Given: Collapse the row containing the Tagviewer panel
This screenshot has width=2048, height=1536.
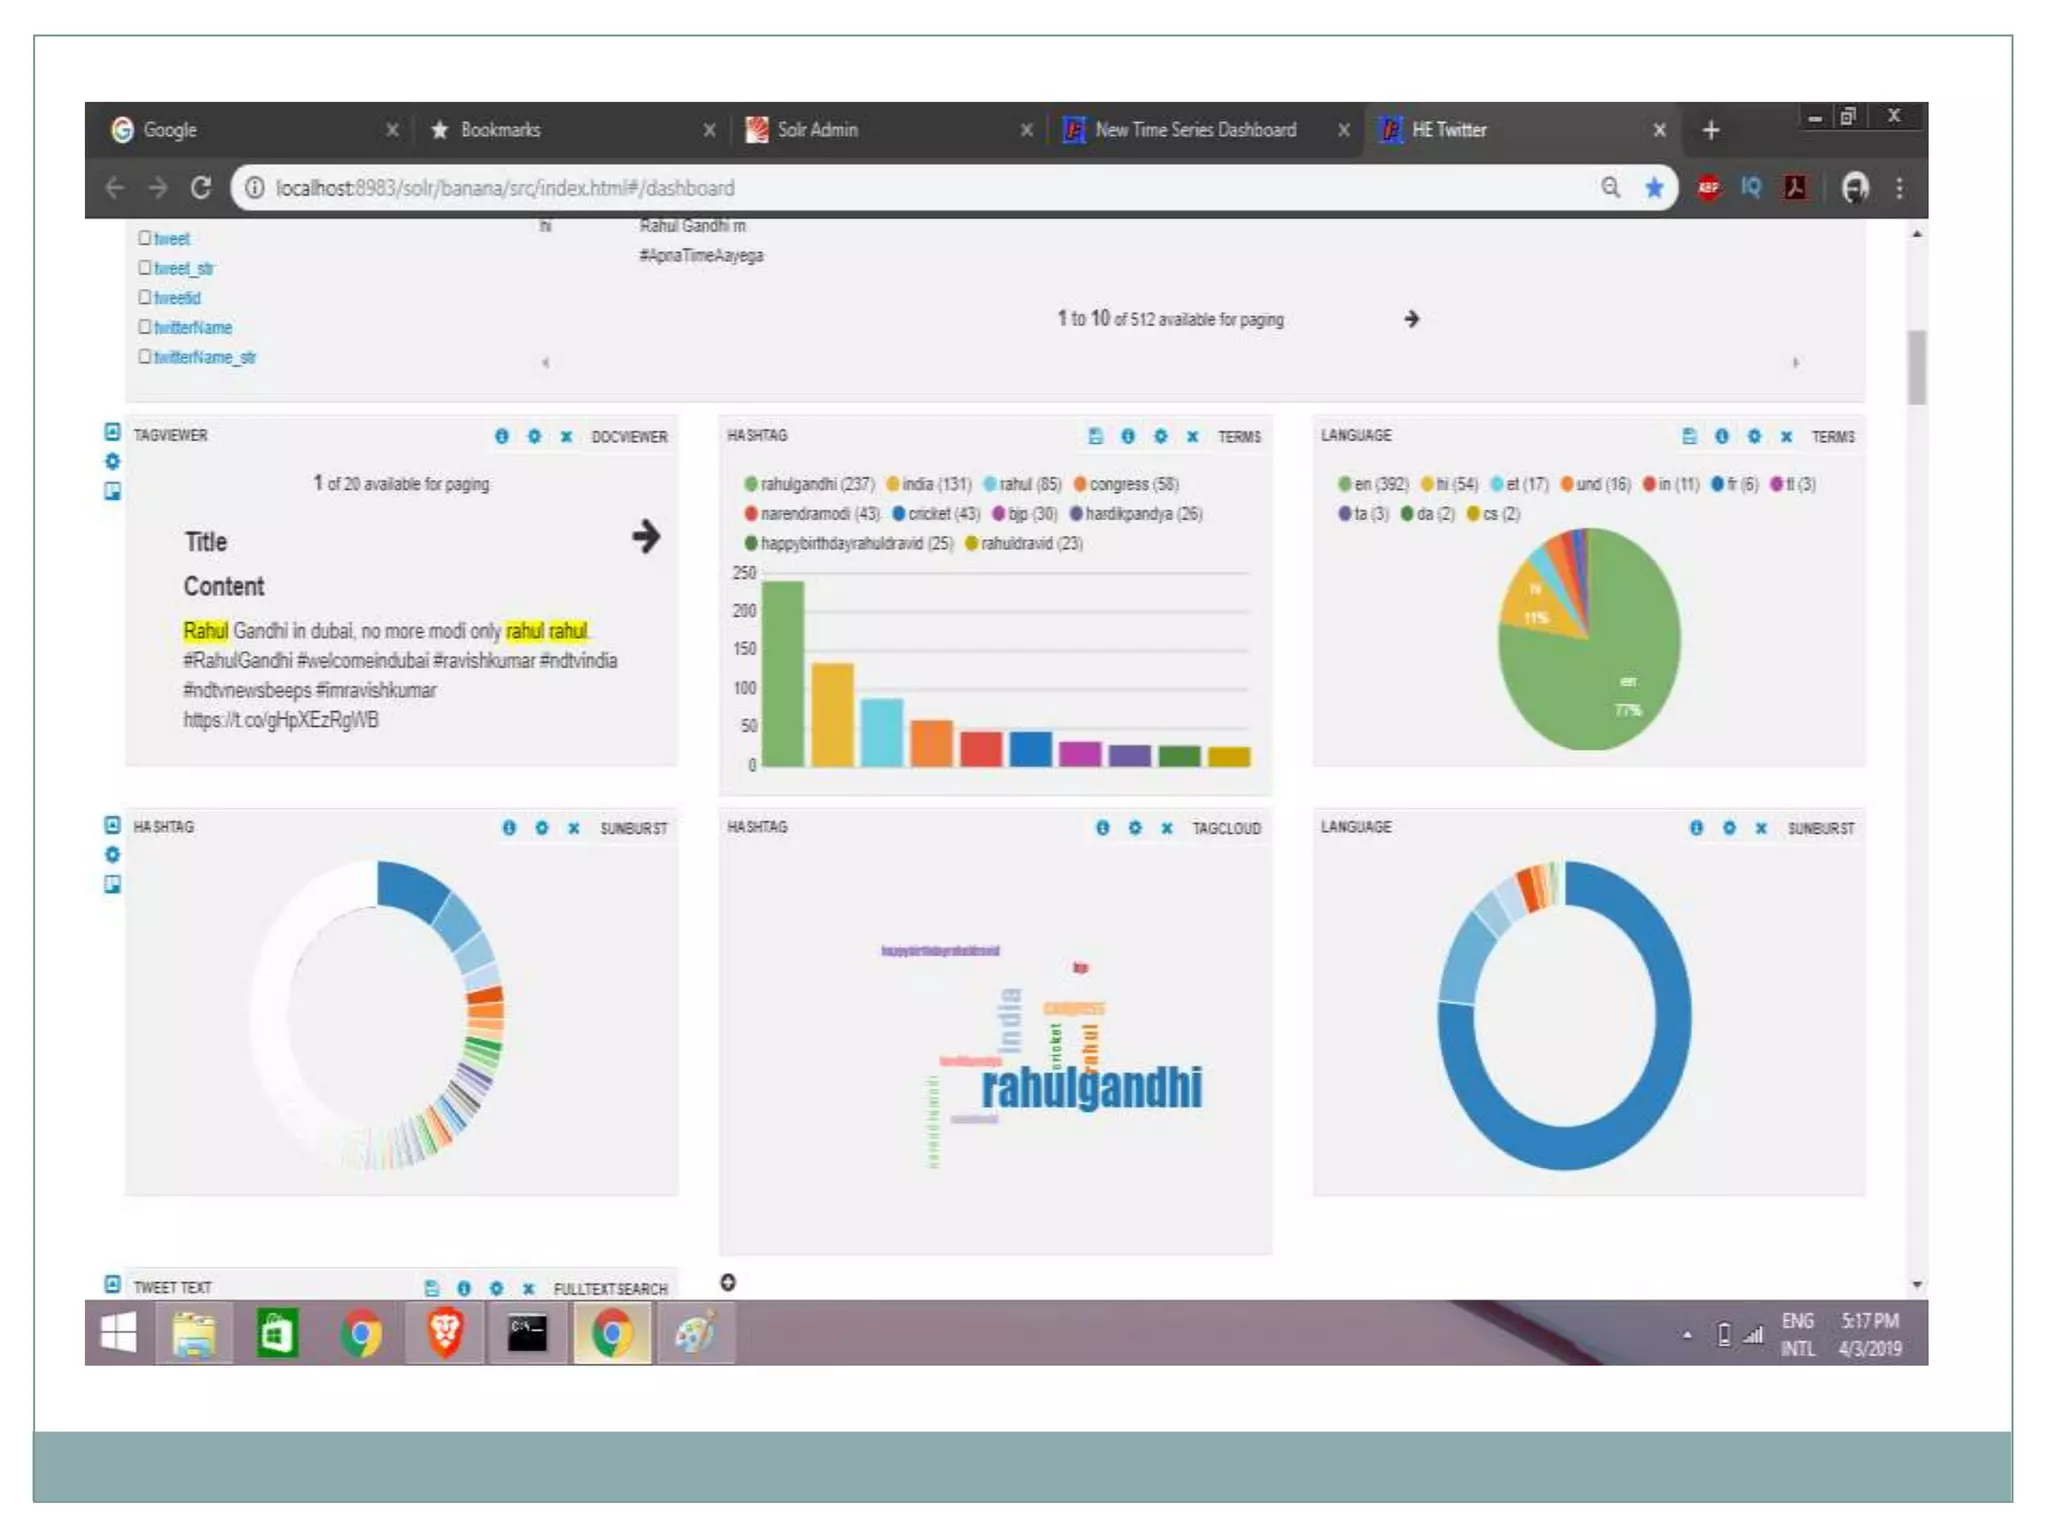Looking at the screenshot, I should point(112,432).
